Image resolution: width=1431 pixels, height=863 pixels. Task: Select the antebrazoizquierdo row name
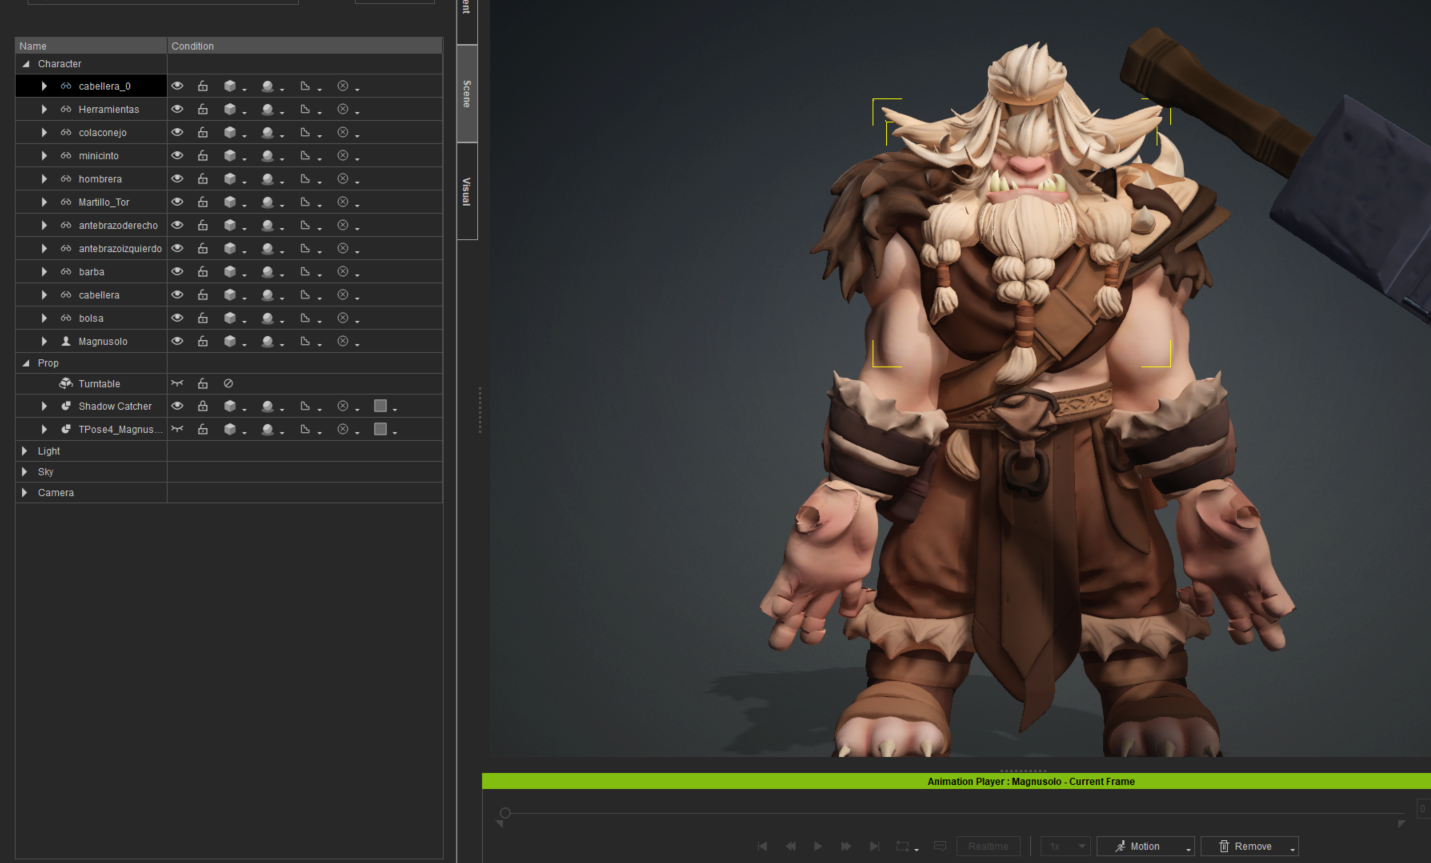[120, 248]
